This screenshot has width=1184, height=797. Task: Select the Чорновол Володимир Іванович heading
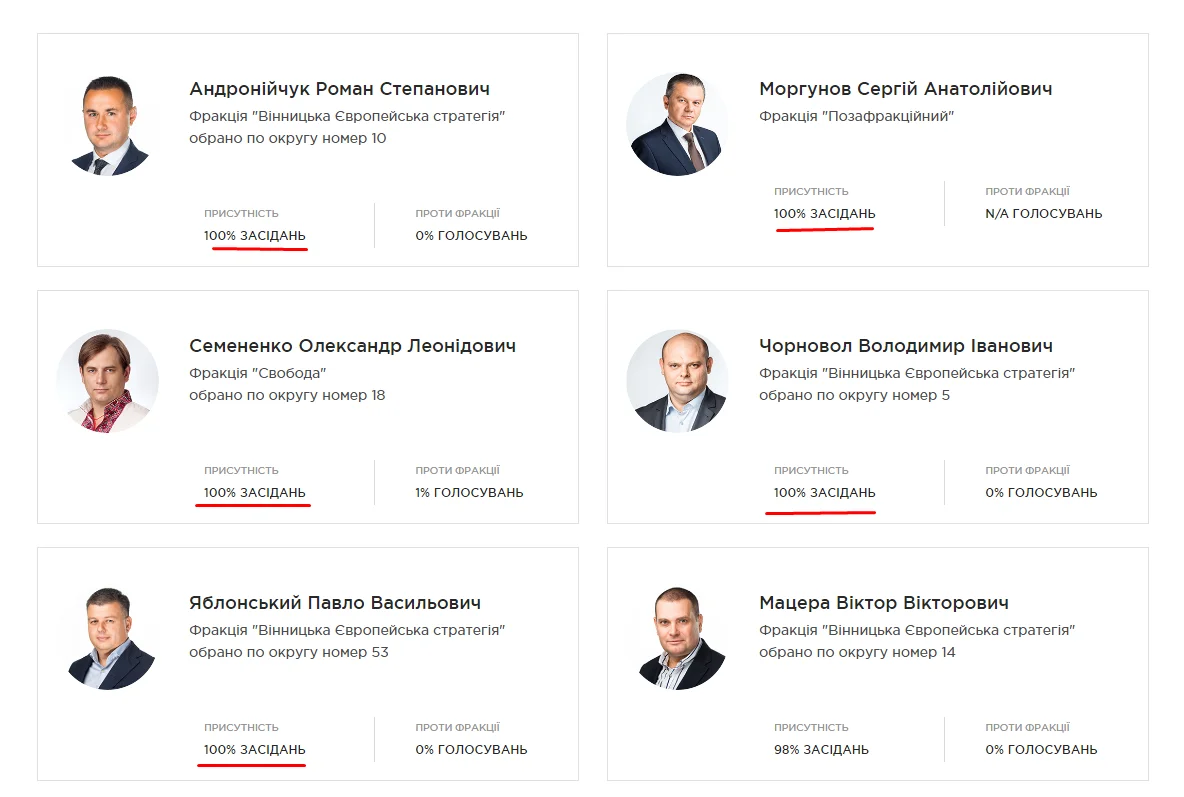pos(905,346)
